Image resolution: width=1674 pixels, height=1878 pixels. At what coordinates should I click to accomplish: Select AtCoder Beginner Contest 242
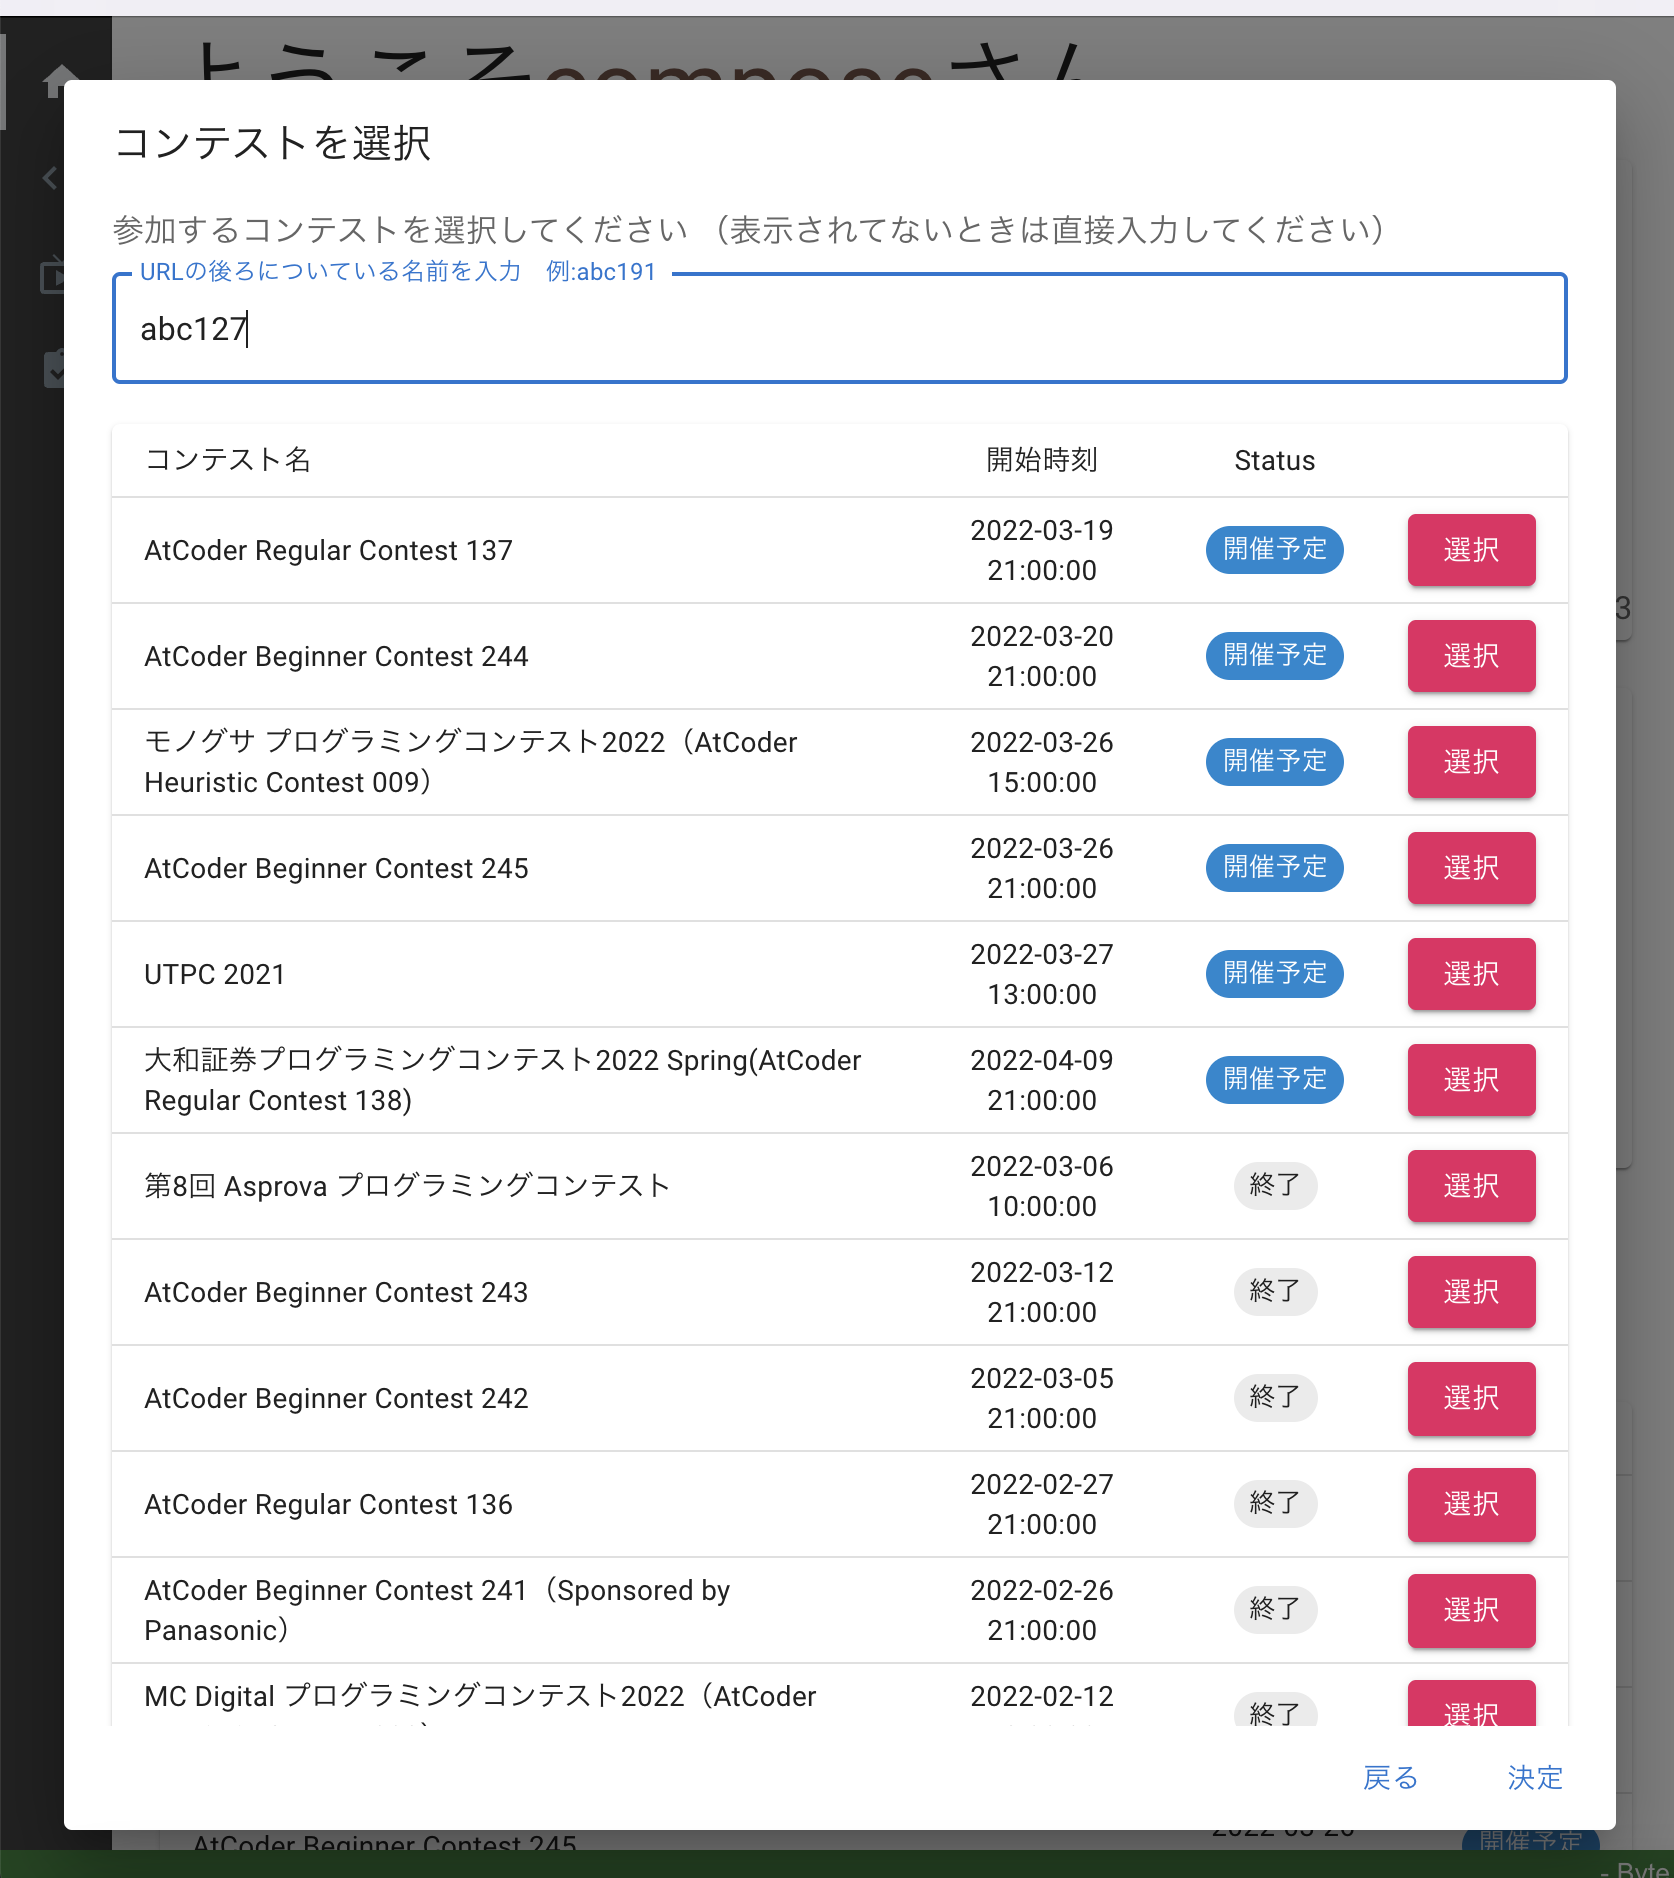pyautogui.click(x=1471, y=1398)
